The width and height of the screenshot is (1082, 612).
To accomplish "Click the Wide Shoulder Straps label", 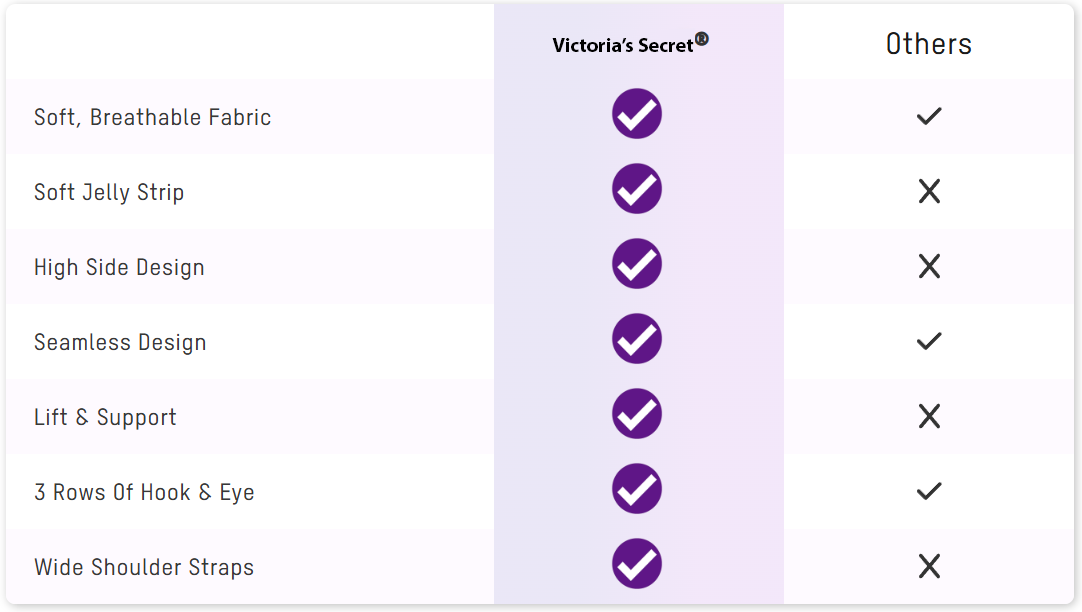I will pos(144,567).
